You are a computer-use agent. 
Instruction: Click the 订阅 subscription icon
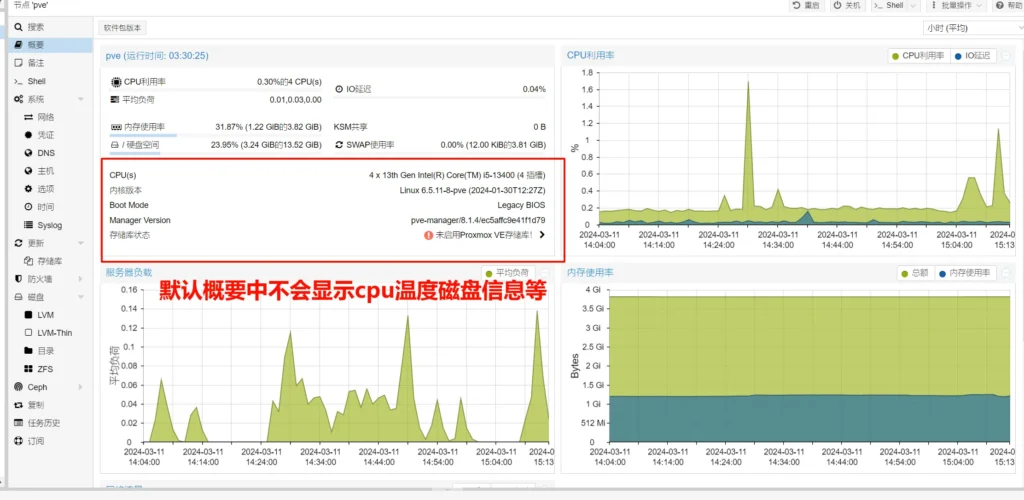pos(18,441)
